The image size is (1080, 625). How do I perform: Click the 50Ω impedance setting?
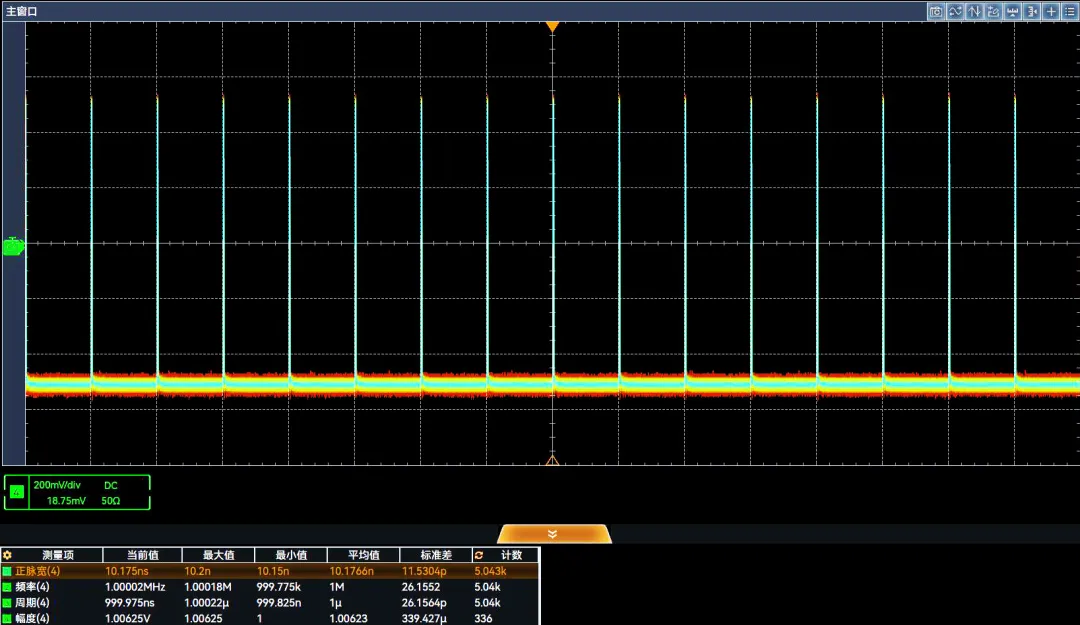(110, 500)
